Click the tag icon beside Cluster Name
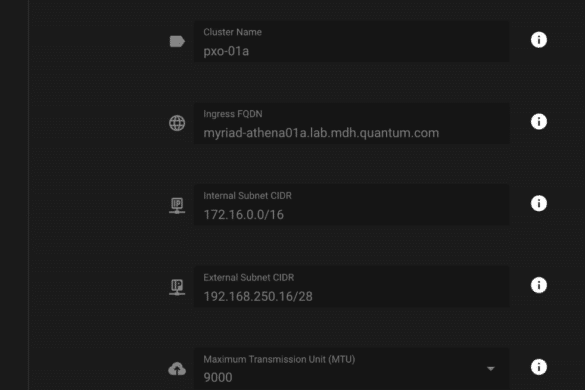The width and height of the screenshot is (585, 390). (177, 41)
